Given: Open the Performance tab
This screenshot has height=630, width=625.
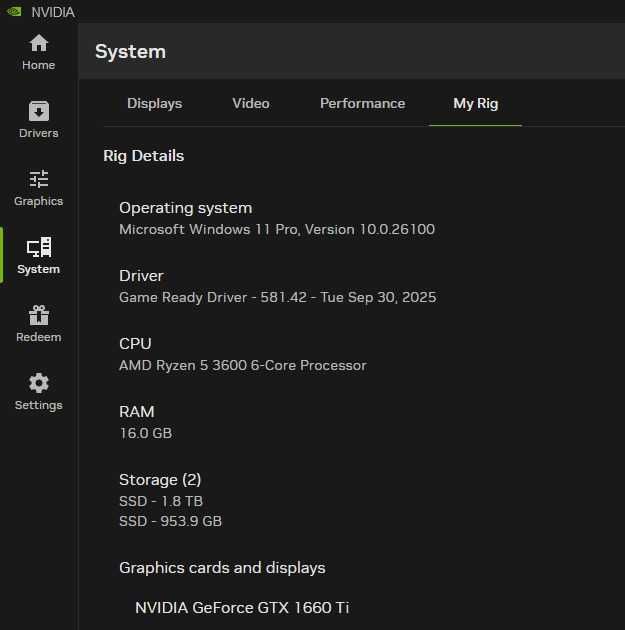Looking at the screenshot, I should (x=362, y=103).
